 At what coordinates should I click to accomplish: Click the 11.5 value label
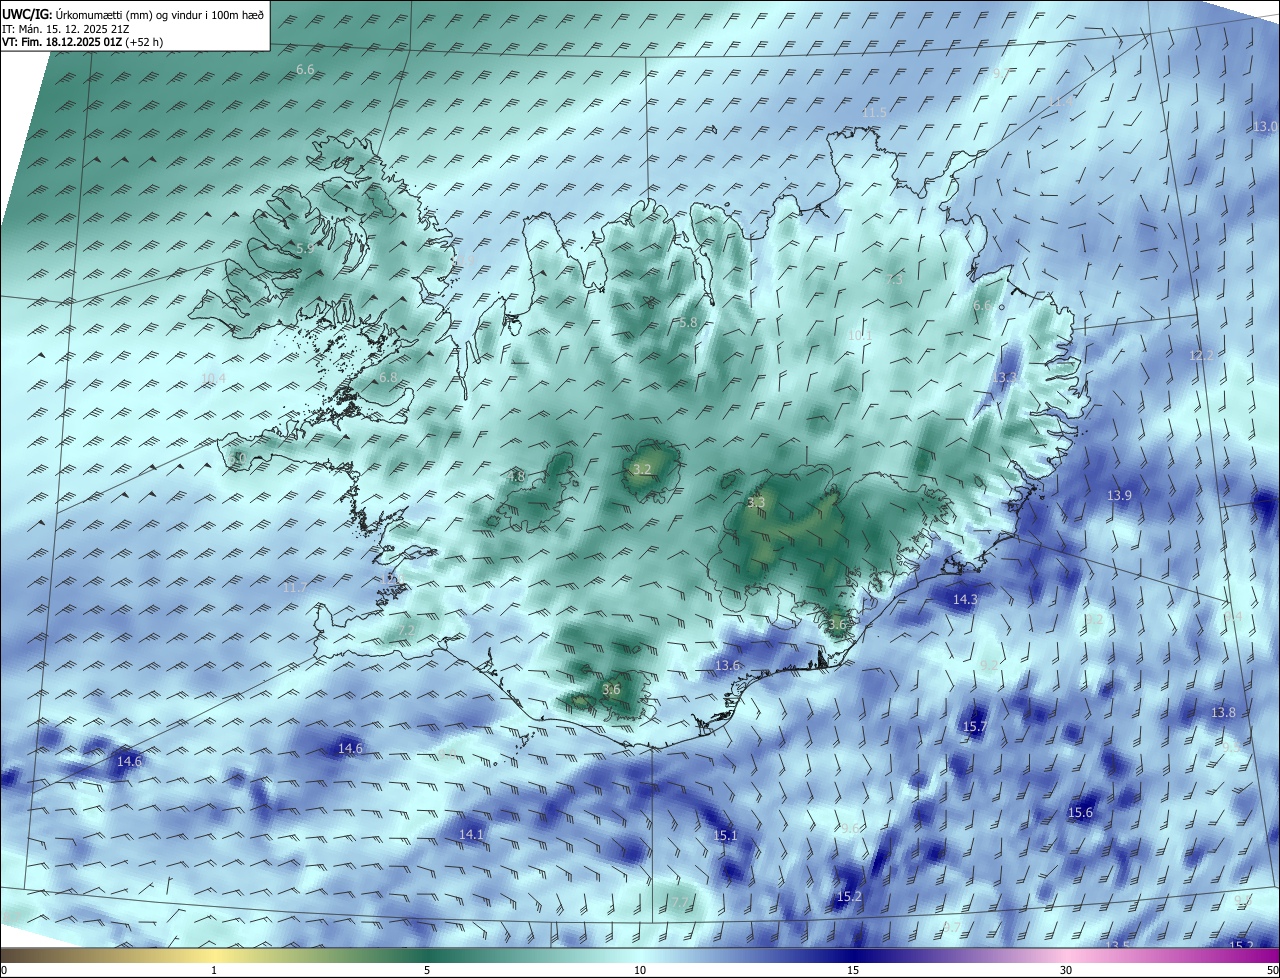click(874, 113)
